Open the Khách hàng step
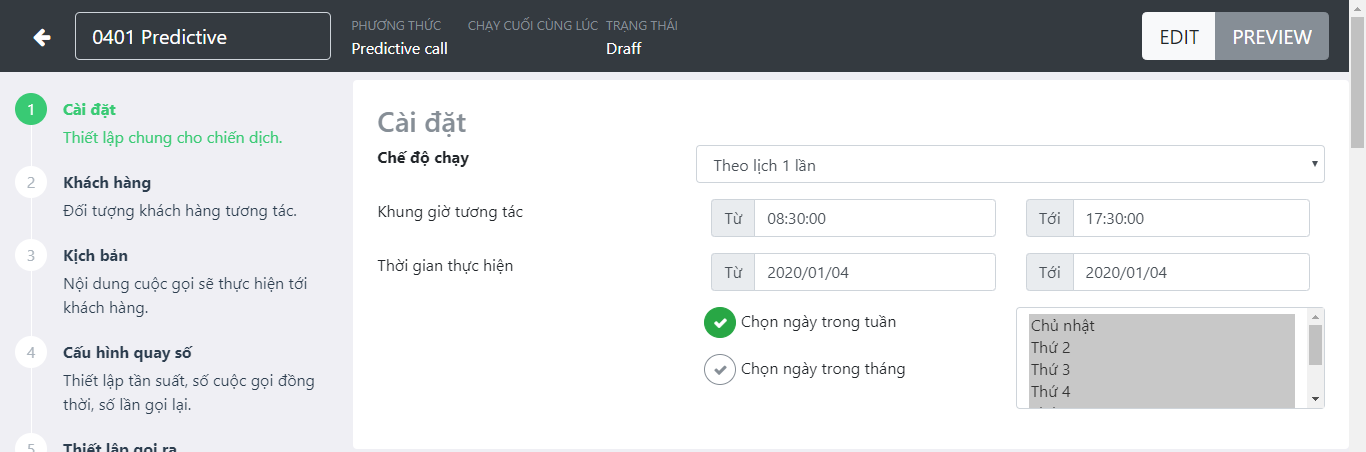This screenshot has height=452, width=1366. 107,183
